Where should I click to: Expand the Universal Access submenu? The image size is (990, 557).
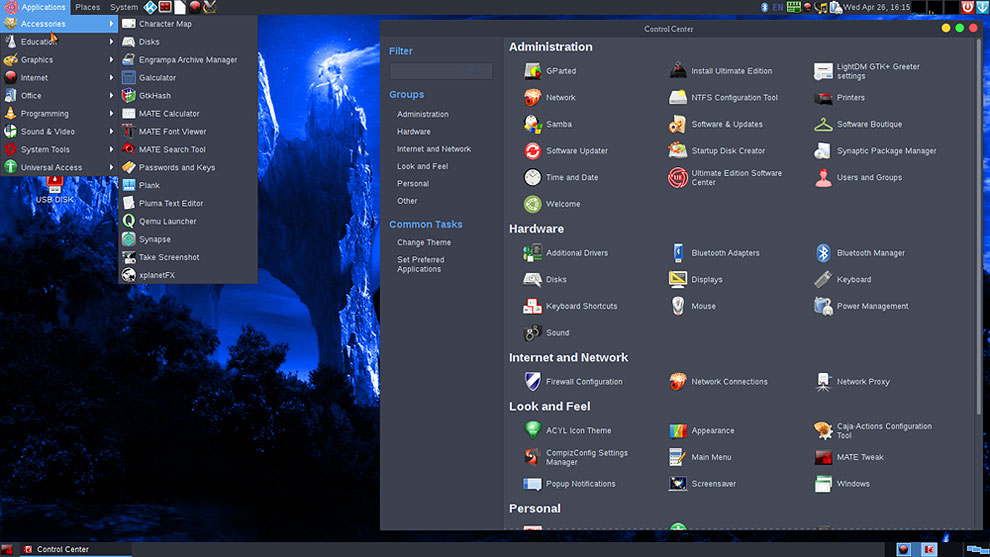click(x=59, y=167)
